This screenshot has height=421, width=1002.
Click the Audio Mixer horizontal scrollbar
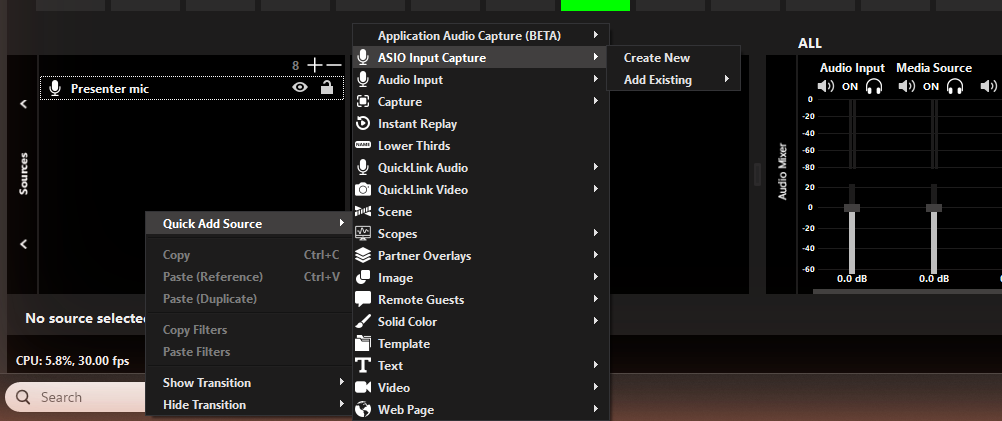[x=906, y=291]
